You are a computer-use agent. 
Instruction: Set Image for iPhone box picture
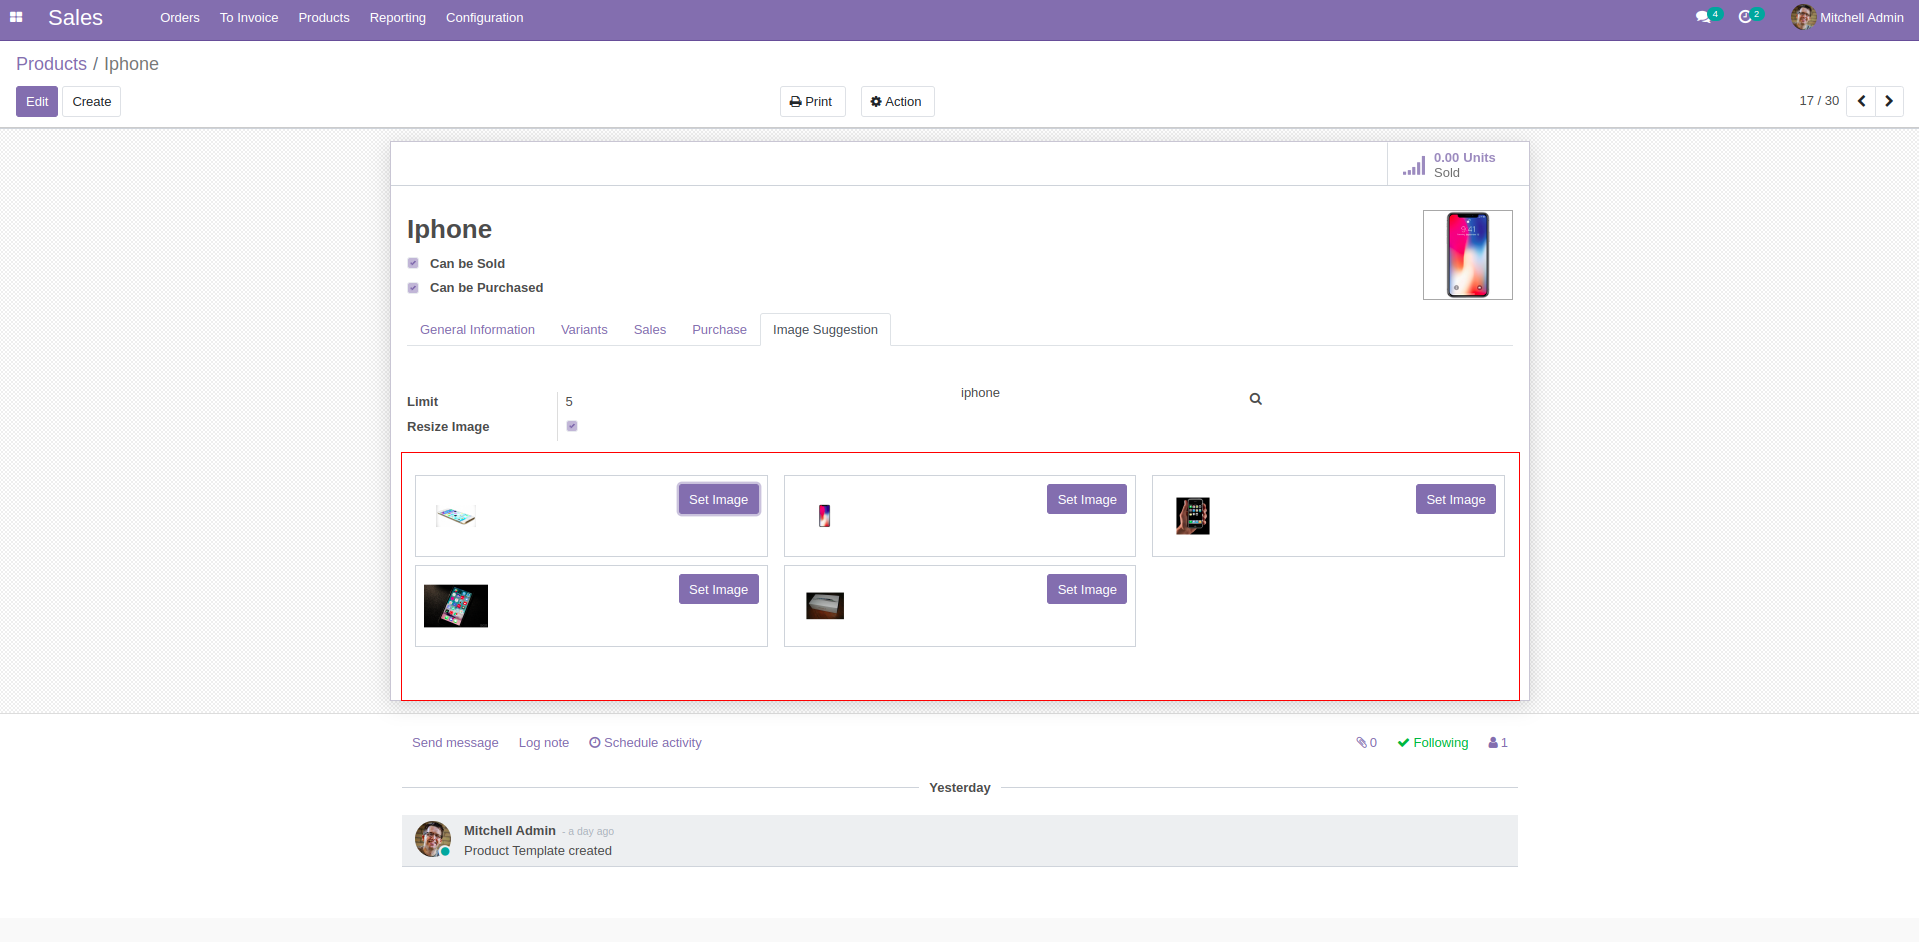tap(1087, 589)
